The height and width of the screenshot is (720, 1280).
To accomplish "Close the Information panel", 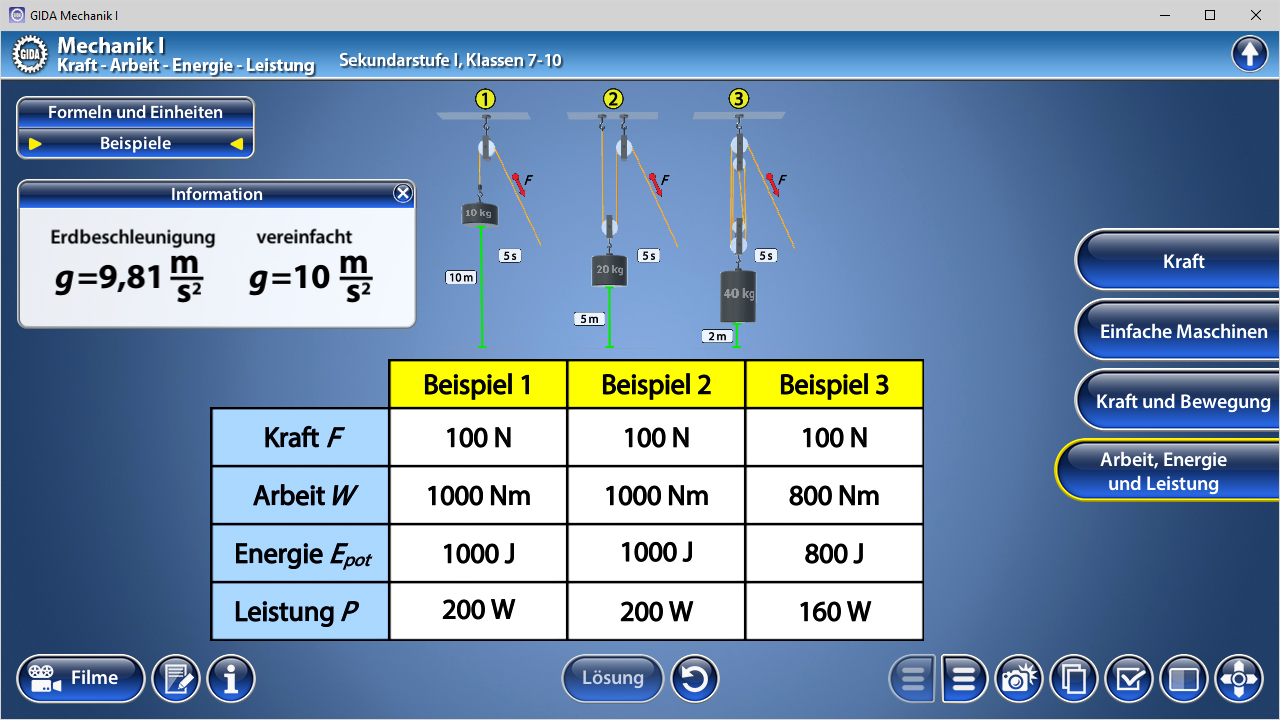I will coord(402,194).
